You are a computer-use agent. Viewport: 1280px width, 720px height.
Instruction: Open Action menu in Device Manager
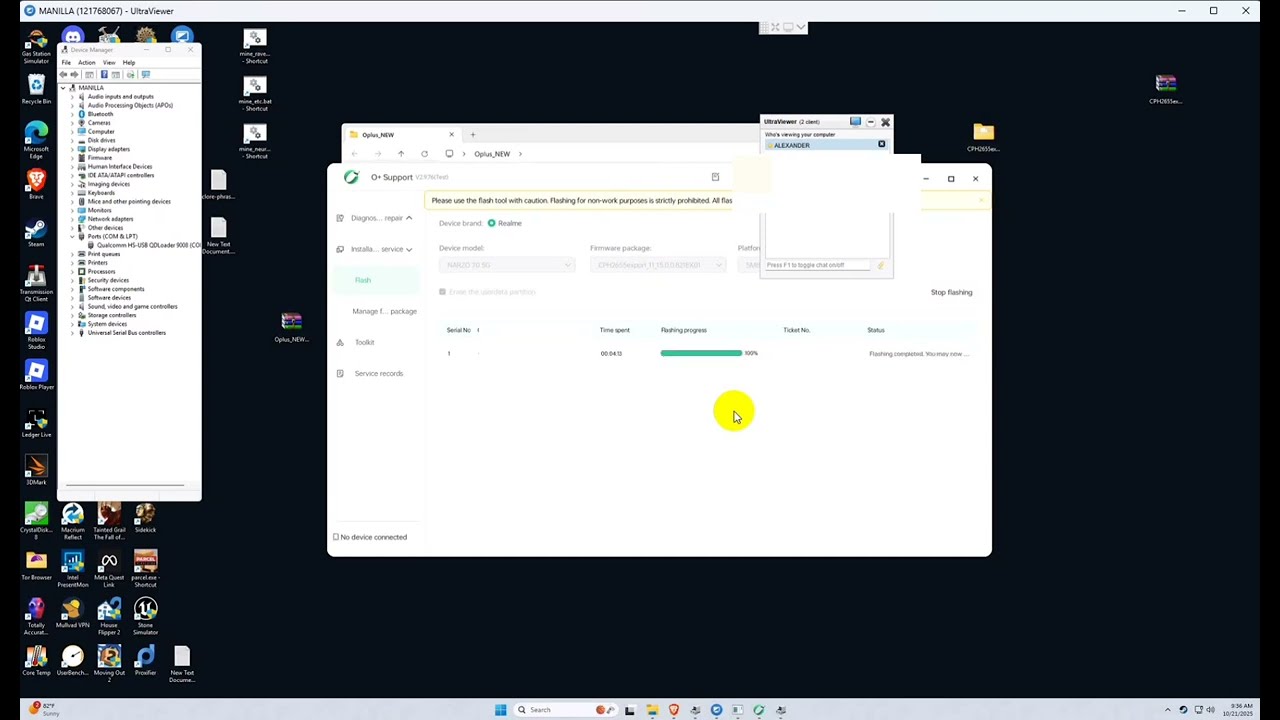coord(87,62)
